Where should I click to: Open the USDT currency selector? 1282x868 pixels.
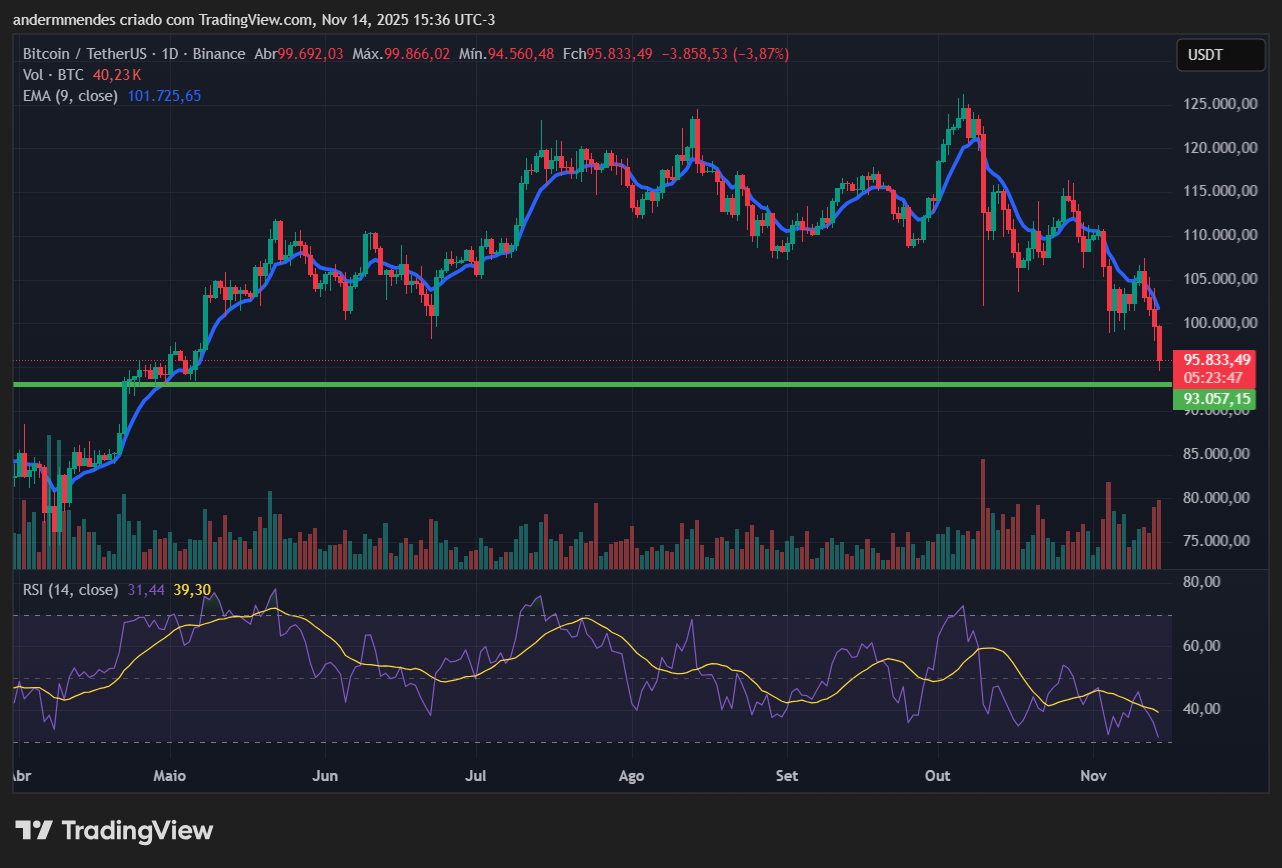1220,55
